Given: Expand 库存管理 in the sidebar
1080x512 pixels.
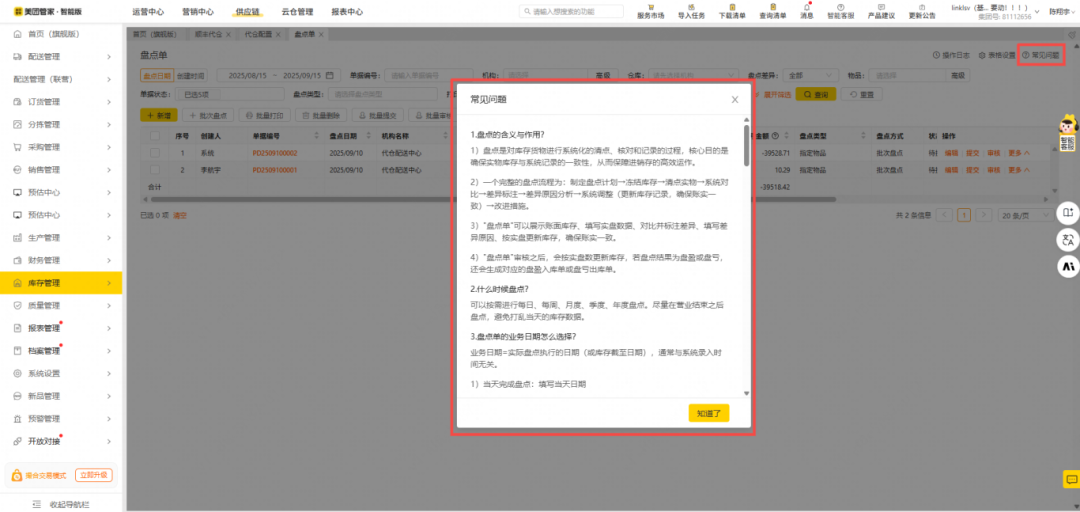Looking at the screenshot, I should 60,283.
